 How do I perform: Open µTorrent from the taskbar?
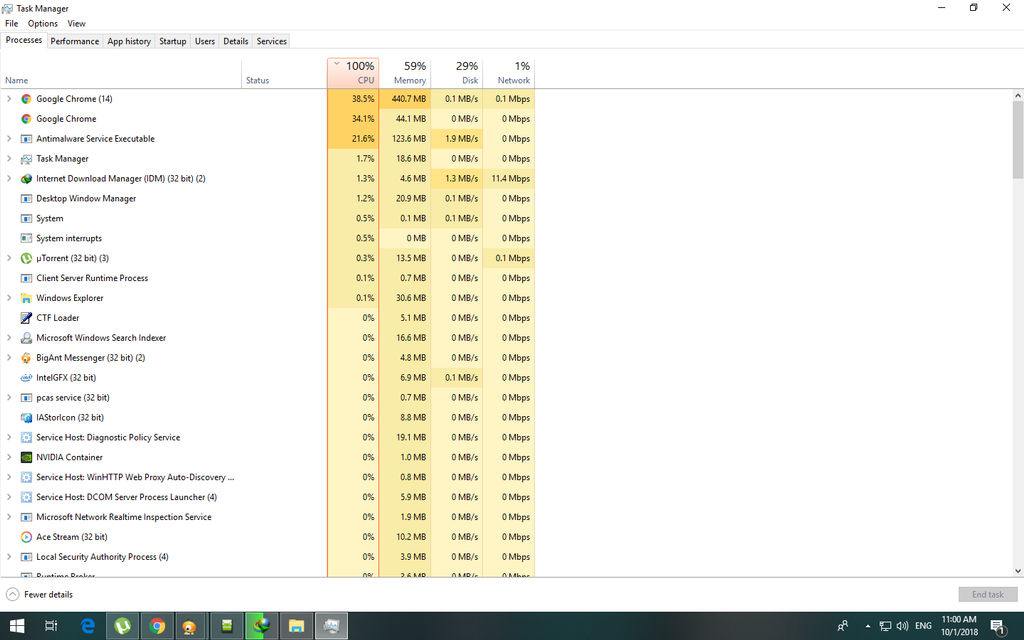point(123,626)
